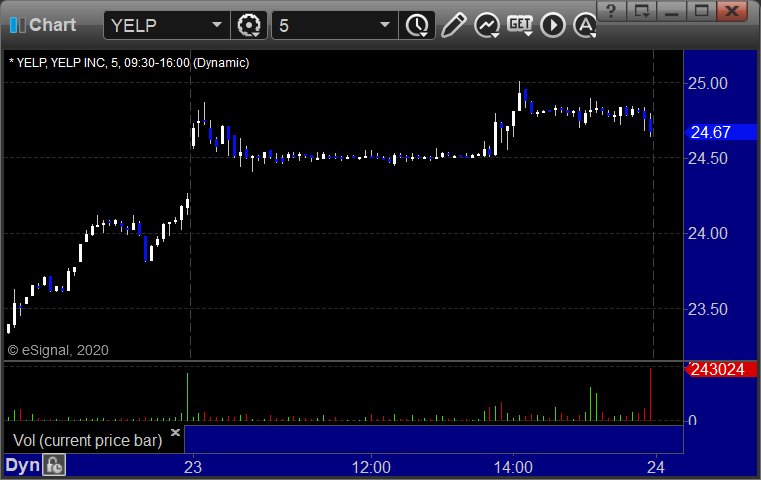Click the Chart window icon
The height and width of the screenshot is (480, 761).
pos(17,25)
